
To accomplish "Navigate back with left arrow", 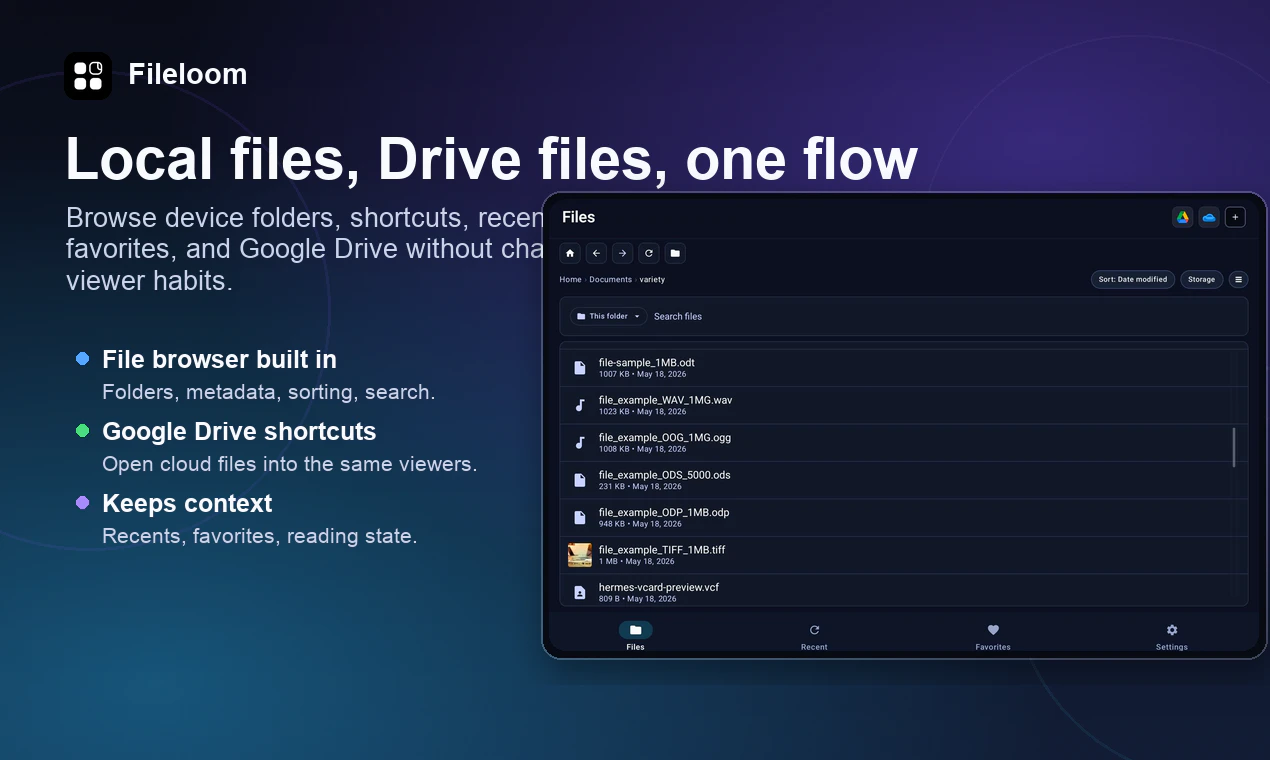I will tap(596, 253).
